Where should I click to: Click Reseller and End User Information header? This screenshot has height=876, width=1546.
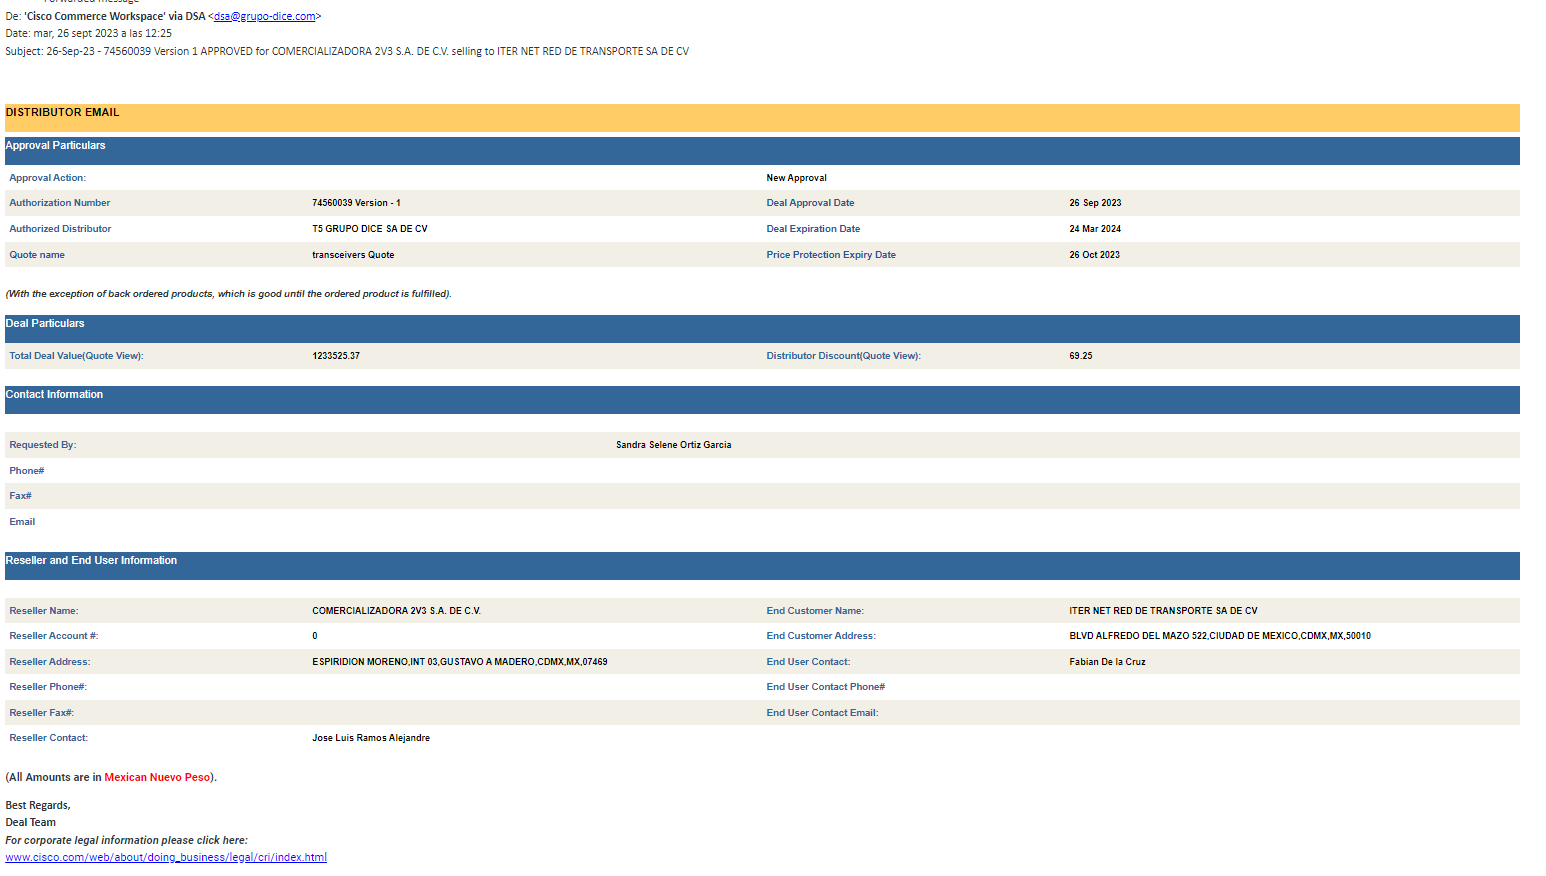(91, 561)
